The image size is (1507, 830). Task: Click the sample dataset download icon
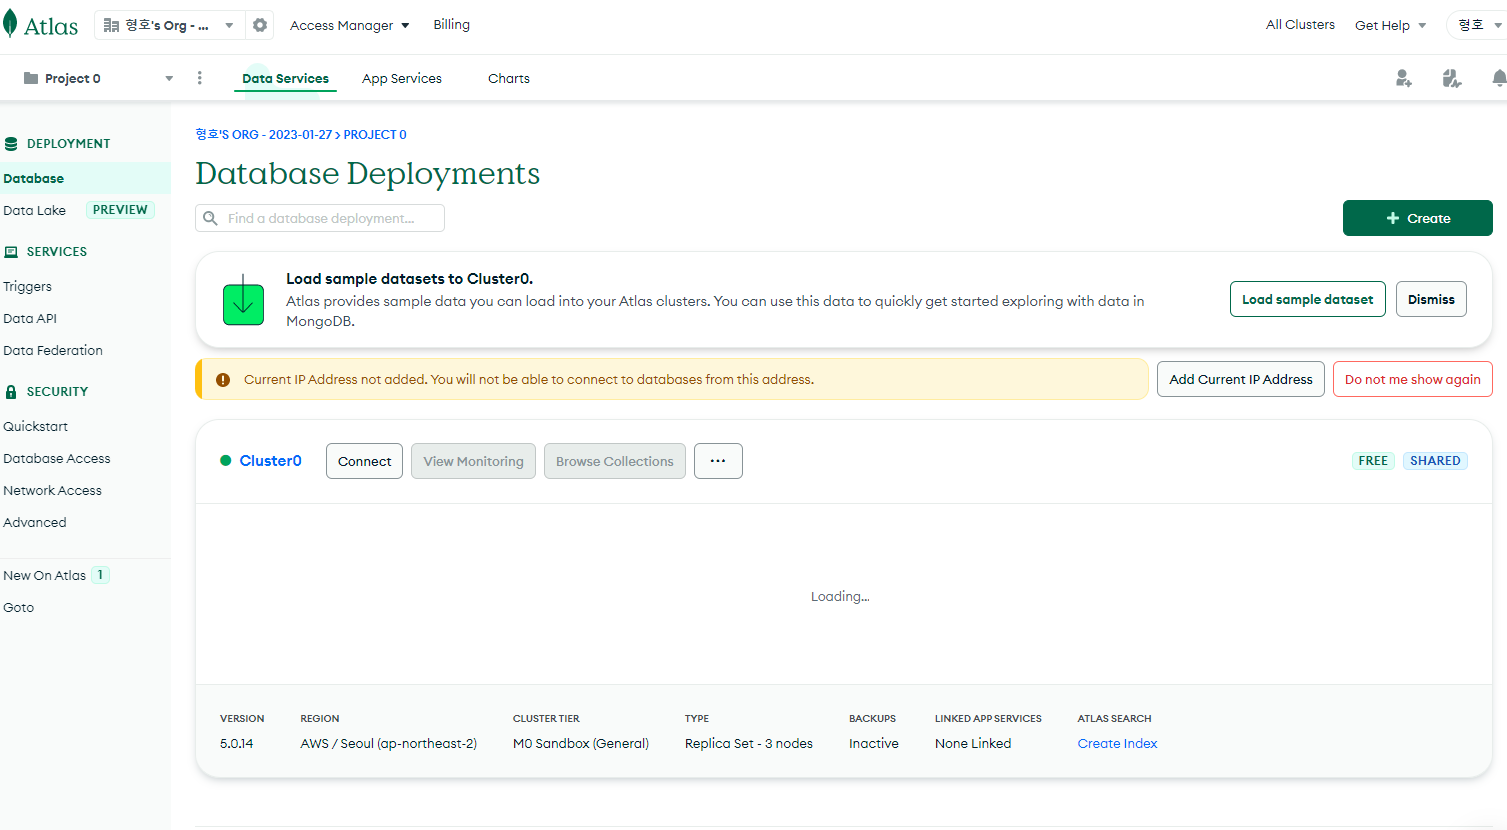[243, 300]
